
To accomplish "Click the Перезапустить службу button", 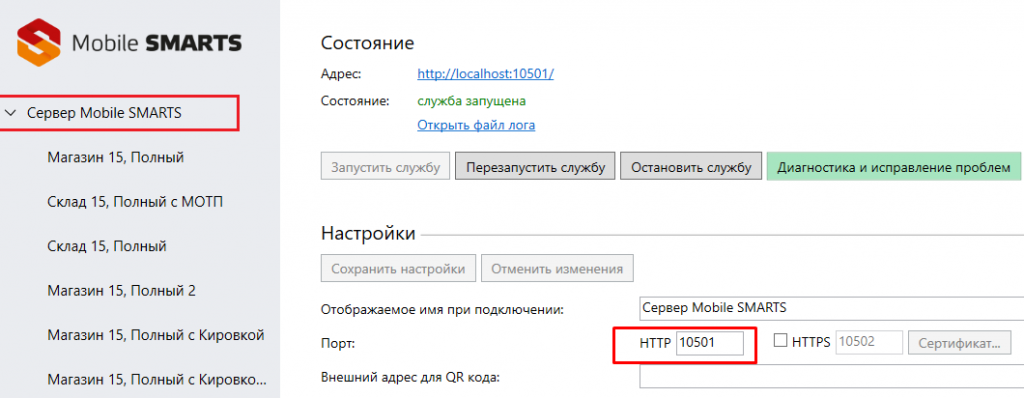I will click(x=535, y=167).
